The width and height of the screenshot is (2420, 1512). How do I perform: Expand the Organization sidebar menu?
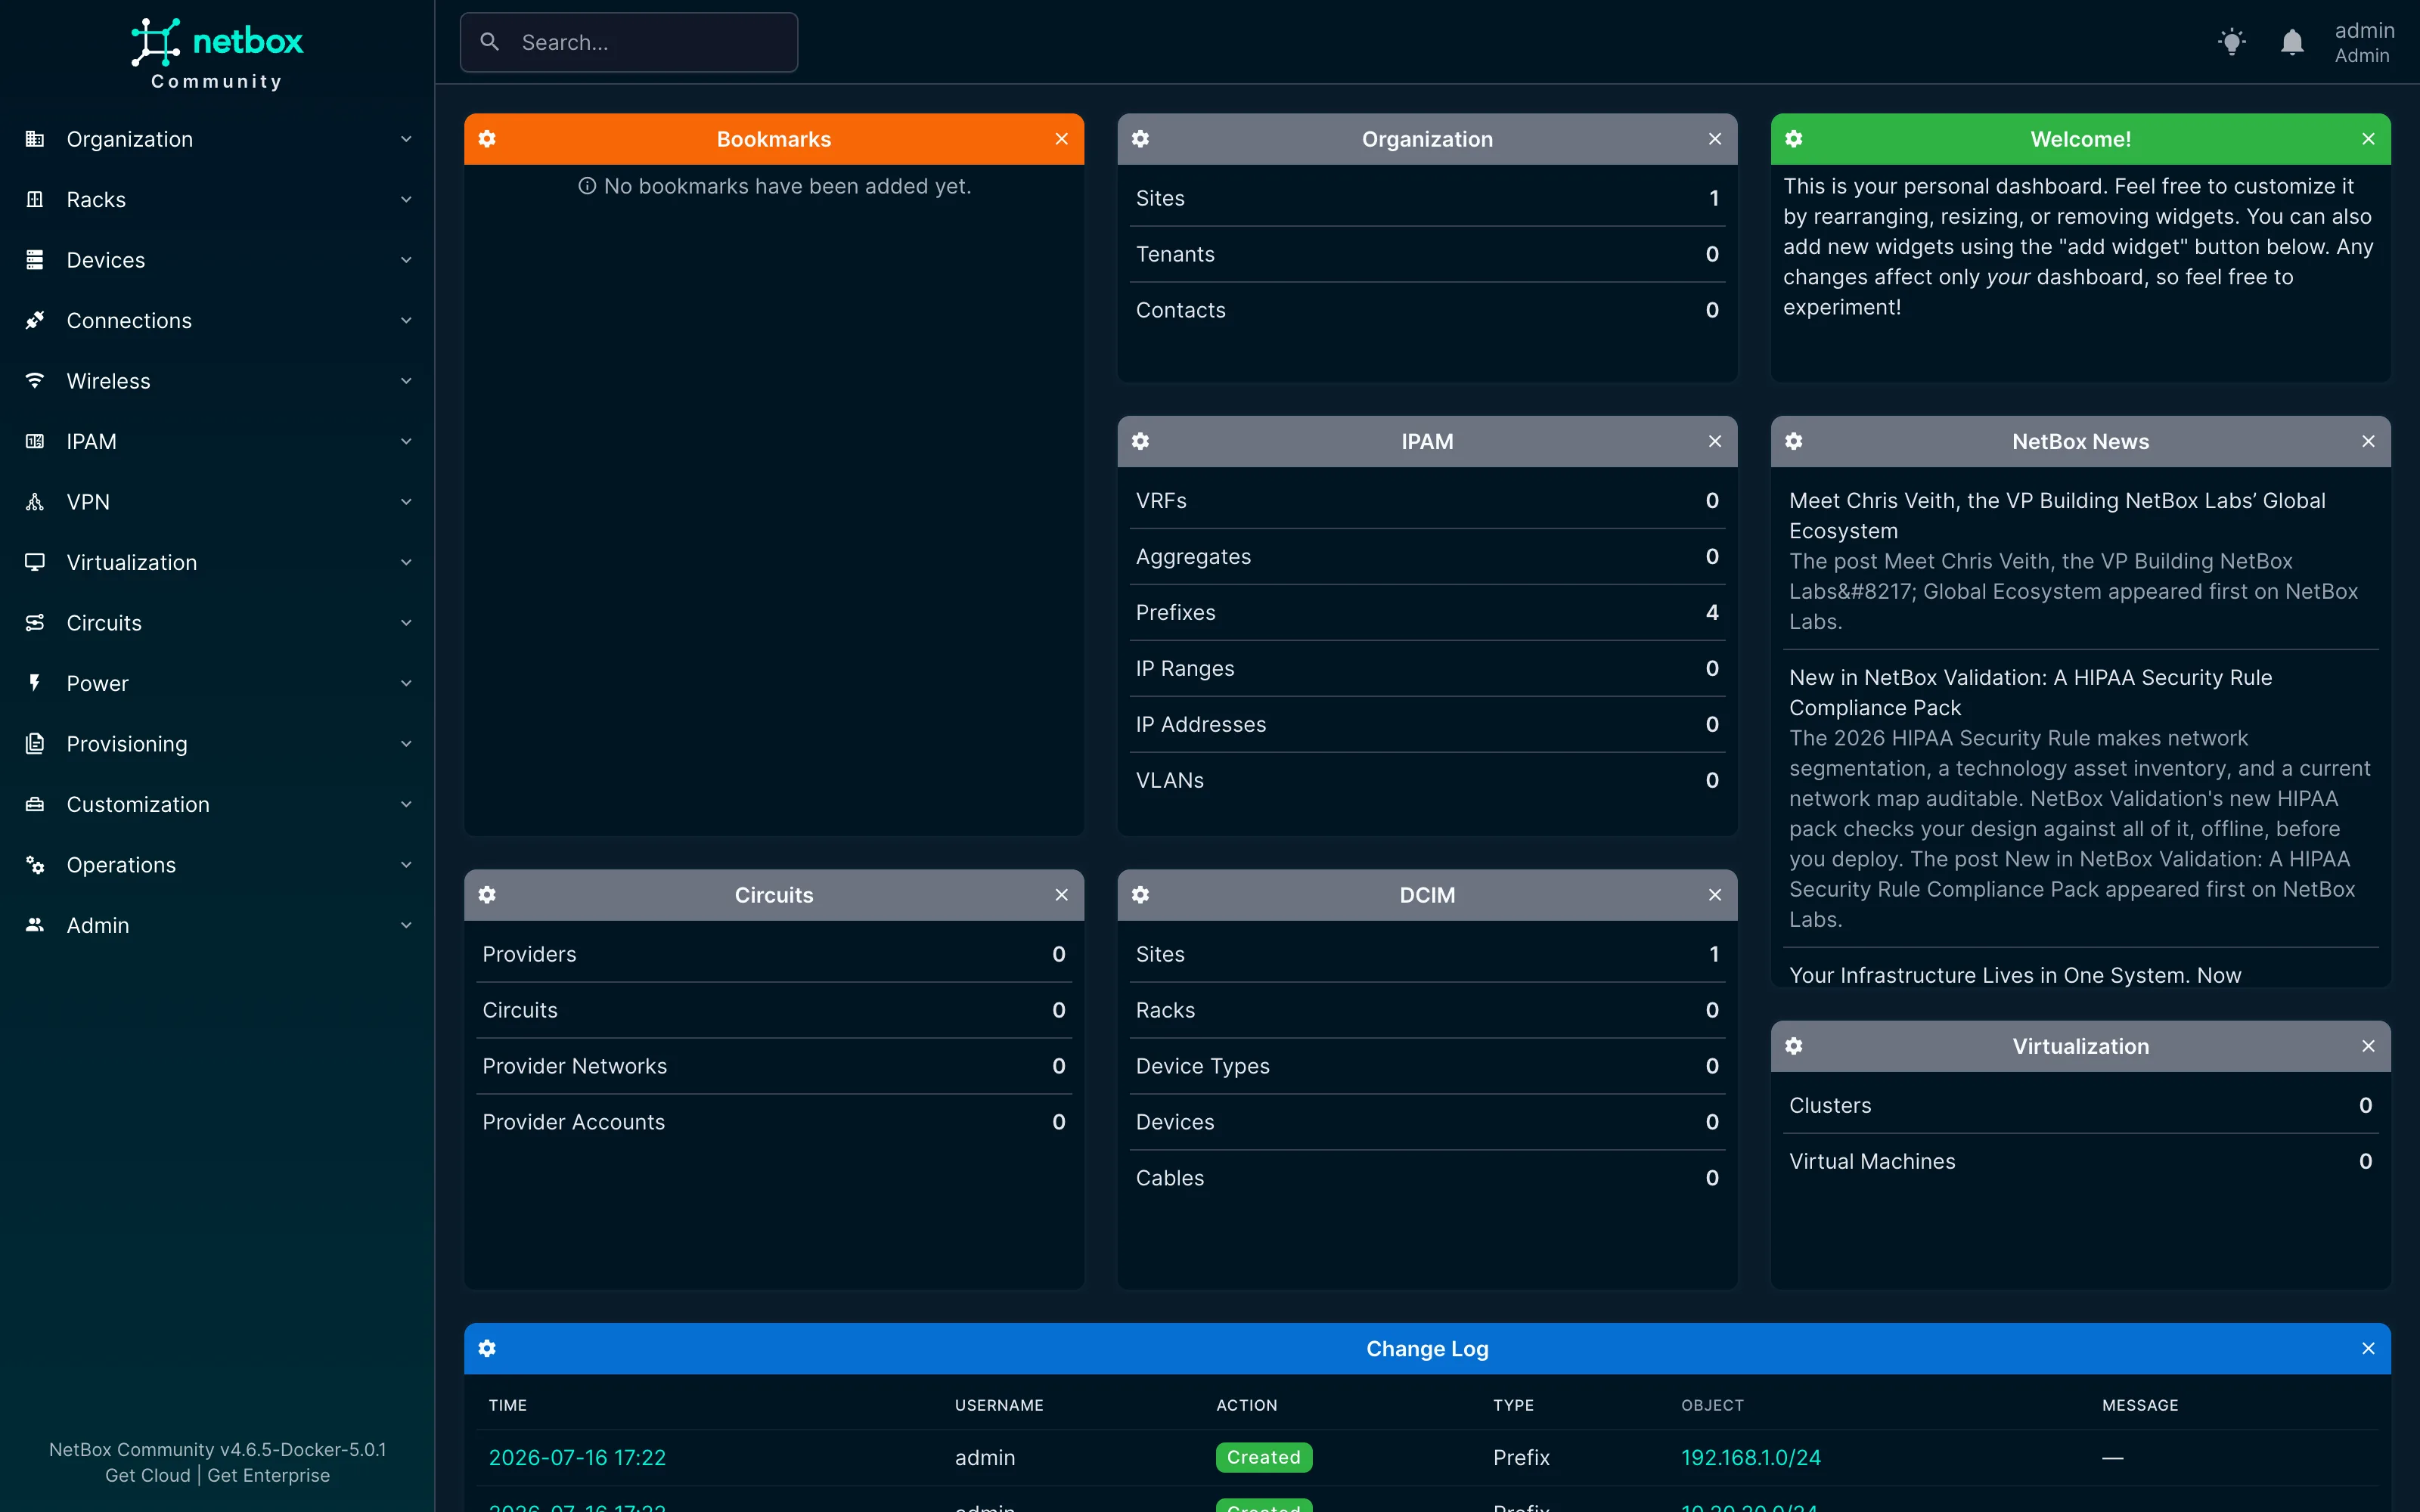217,139
